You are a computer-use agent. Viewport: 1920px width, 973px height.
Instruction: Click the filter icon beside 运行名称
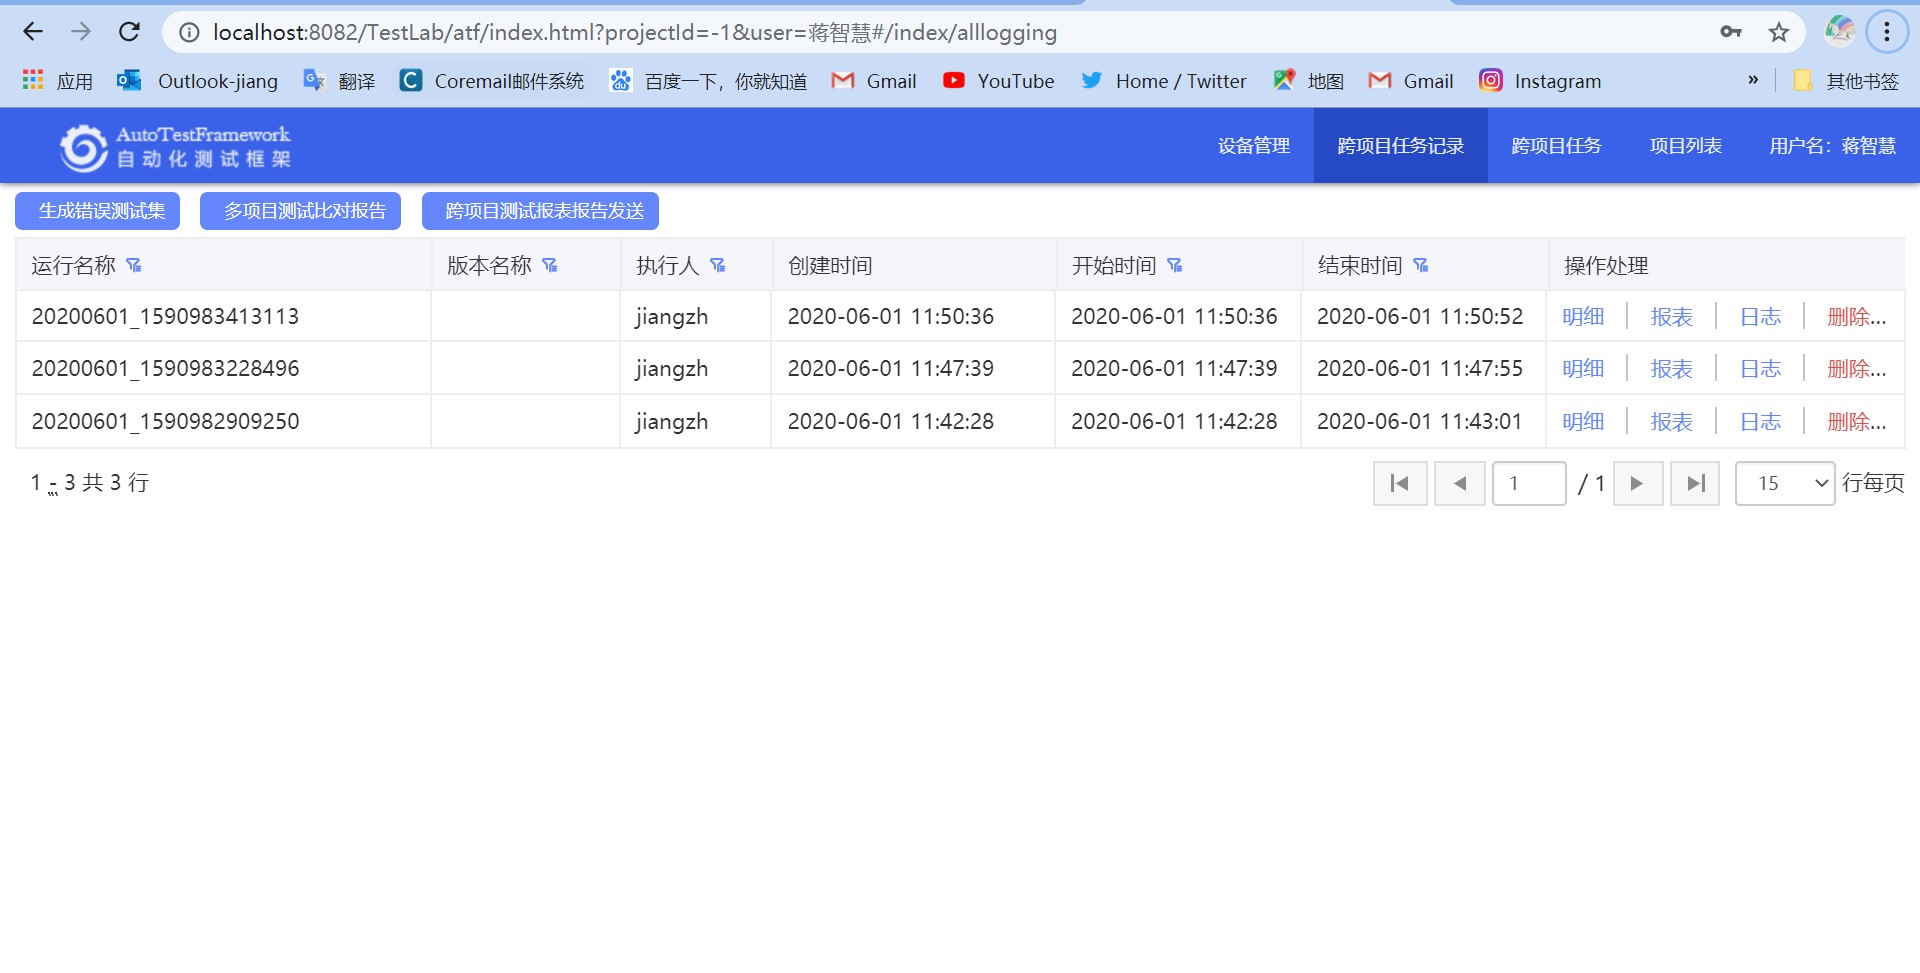point(134,265)
